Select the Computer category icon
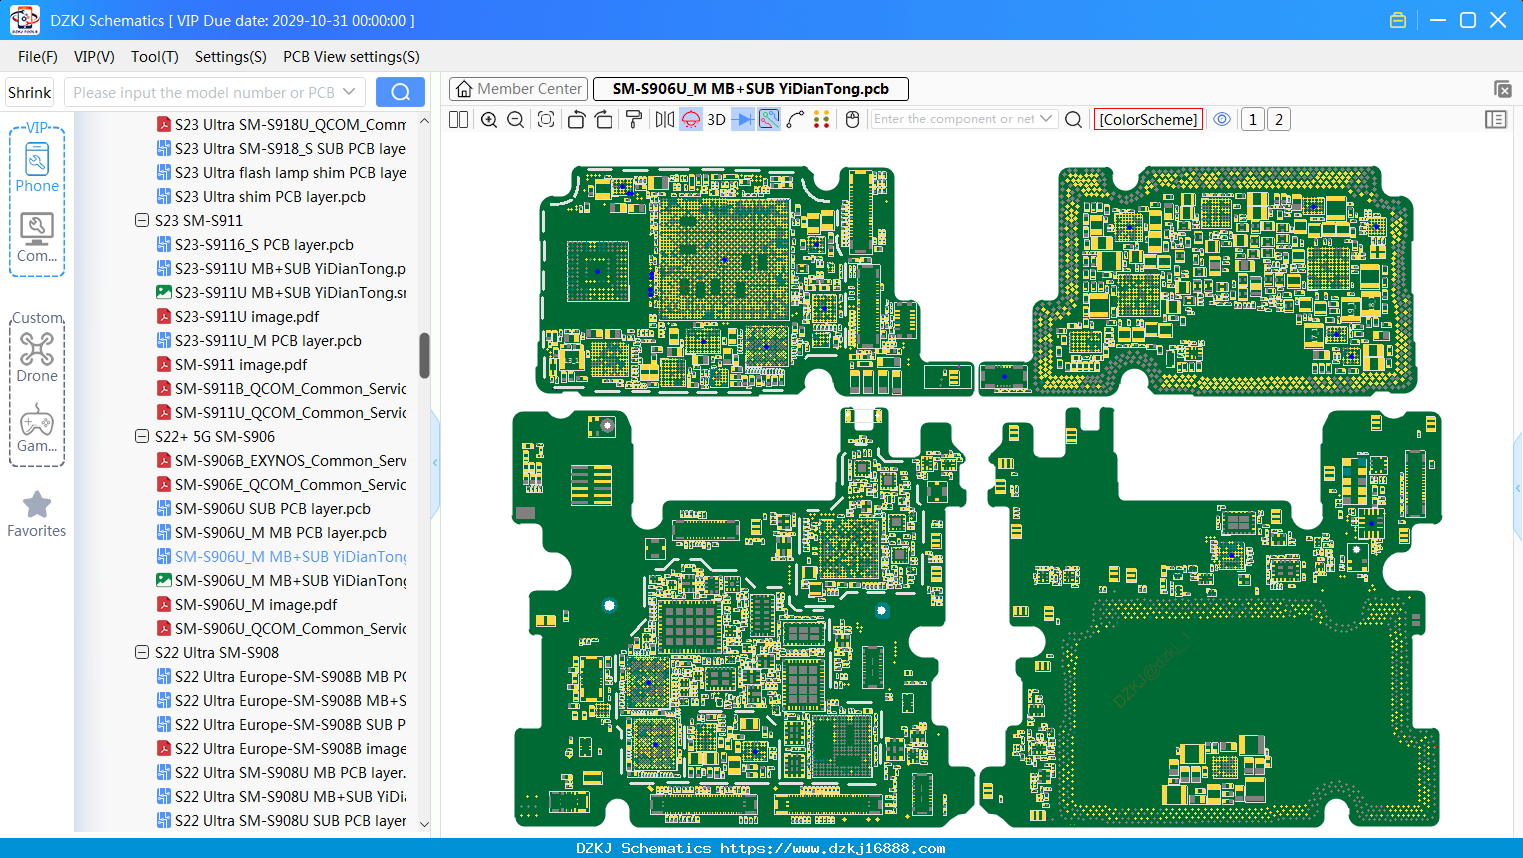The height and width of the screenshot is (858, 1523). pos(37,238)
